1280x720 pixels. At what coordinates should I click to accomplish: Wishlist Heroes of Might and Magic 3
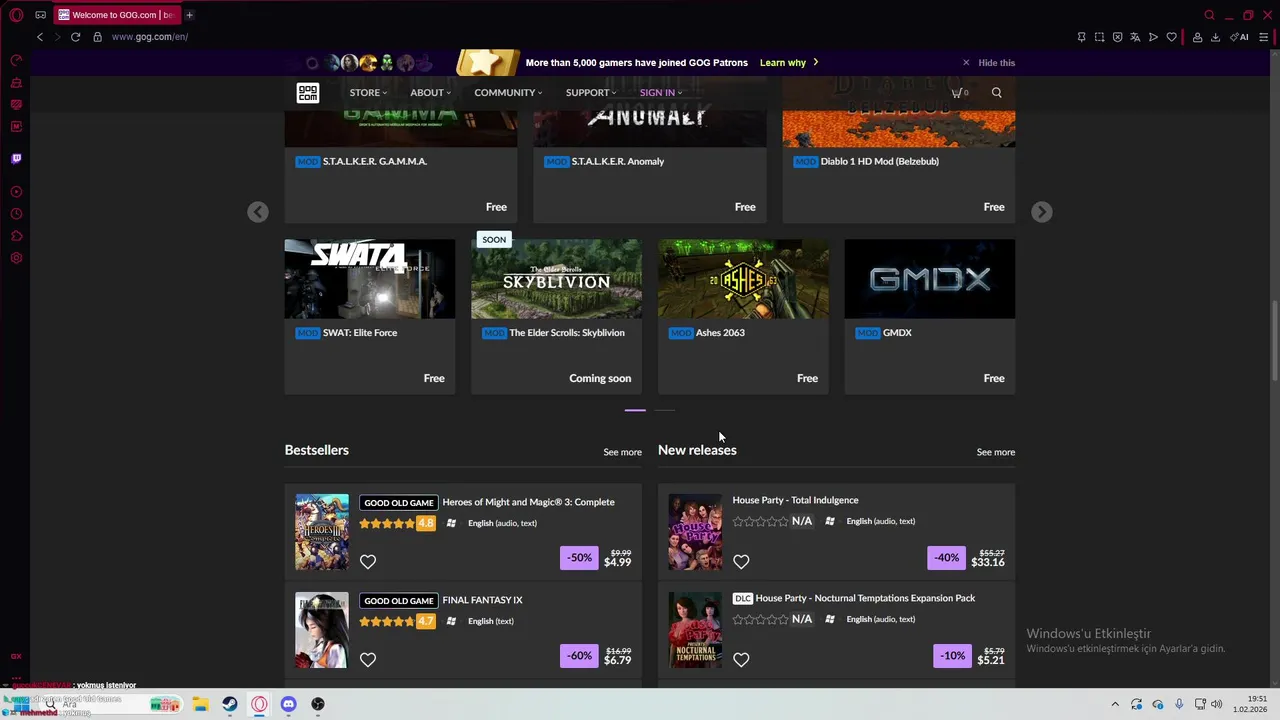tap(368, 562)
